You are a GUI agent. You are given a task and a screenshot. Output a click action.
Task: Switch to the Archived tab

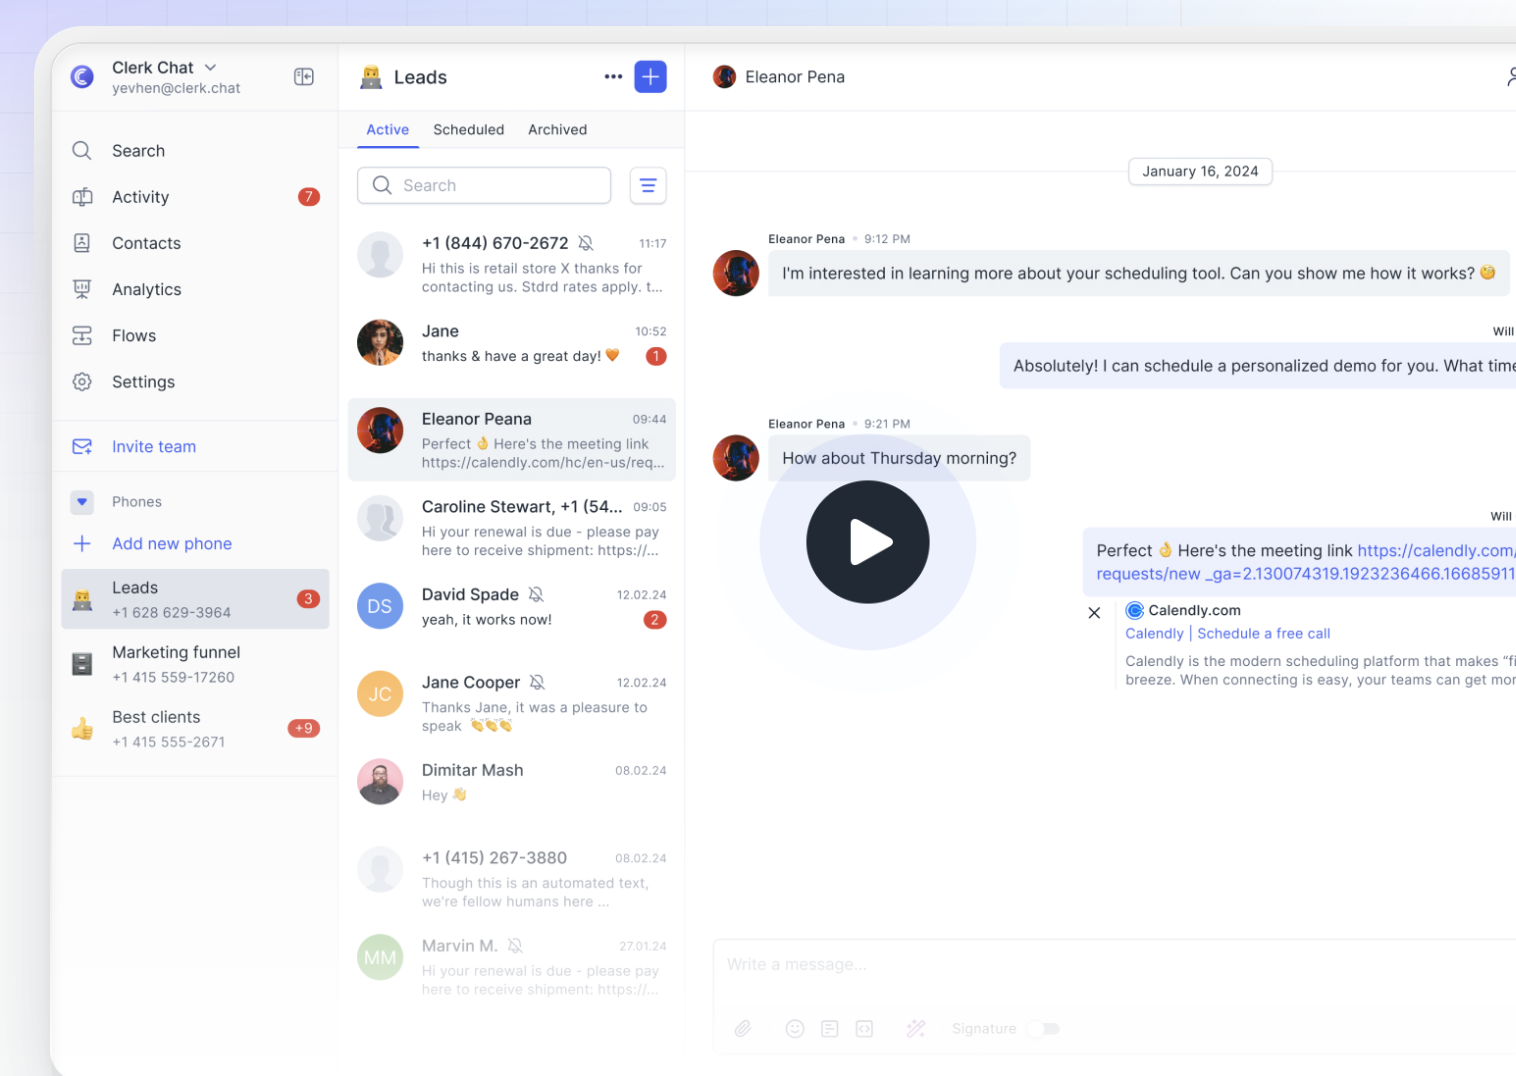click(x=558, y=130)
